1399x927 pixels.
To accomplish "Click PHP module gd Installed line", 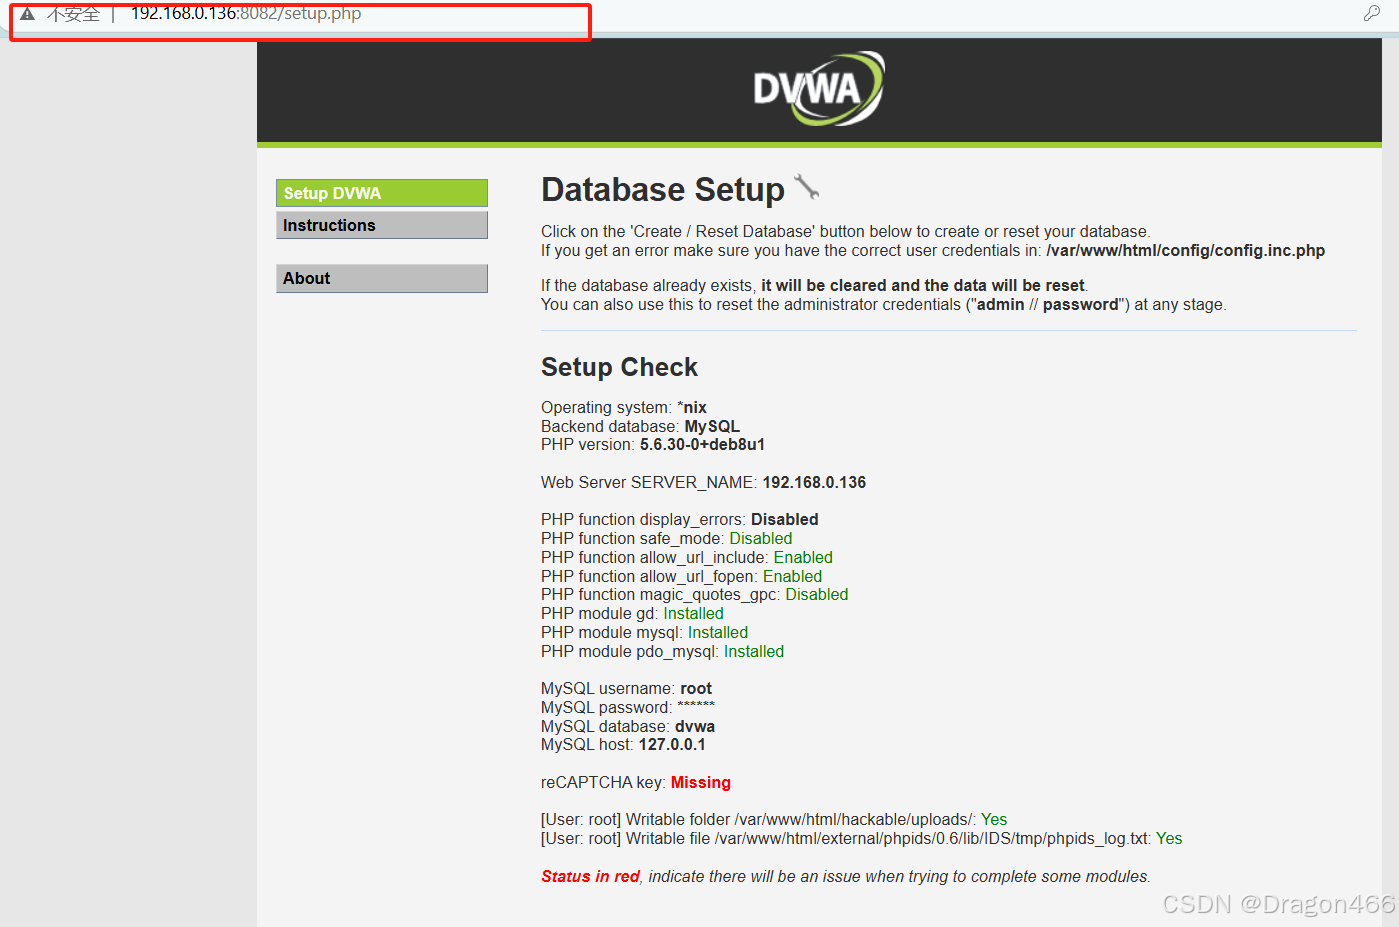I will [632, 613].
